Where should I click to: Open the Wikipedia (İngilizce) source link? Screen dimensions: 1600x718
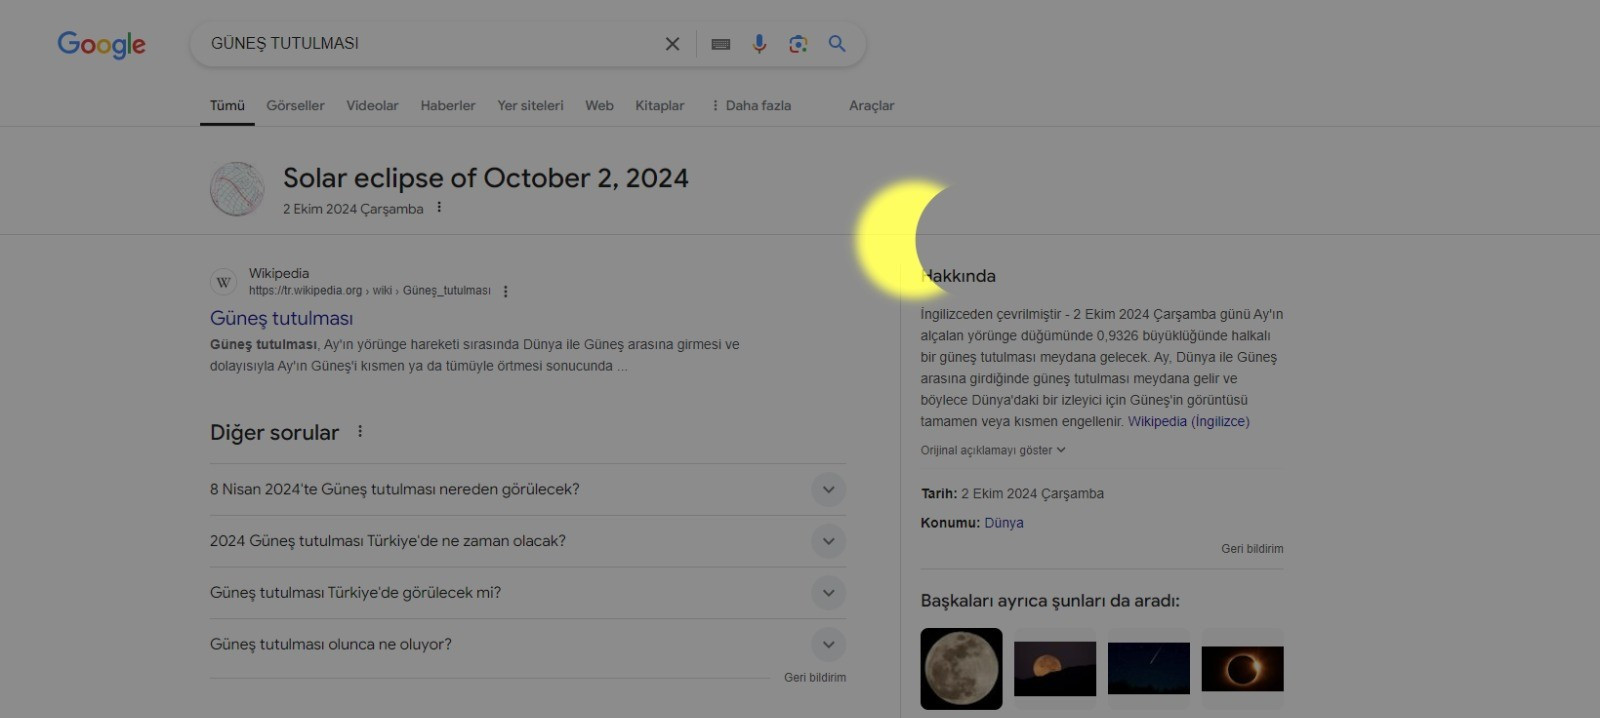pyautogui.click(x=1189, y=421)
